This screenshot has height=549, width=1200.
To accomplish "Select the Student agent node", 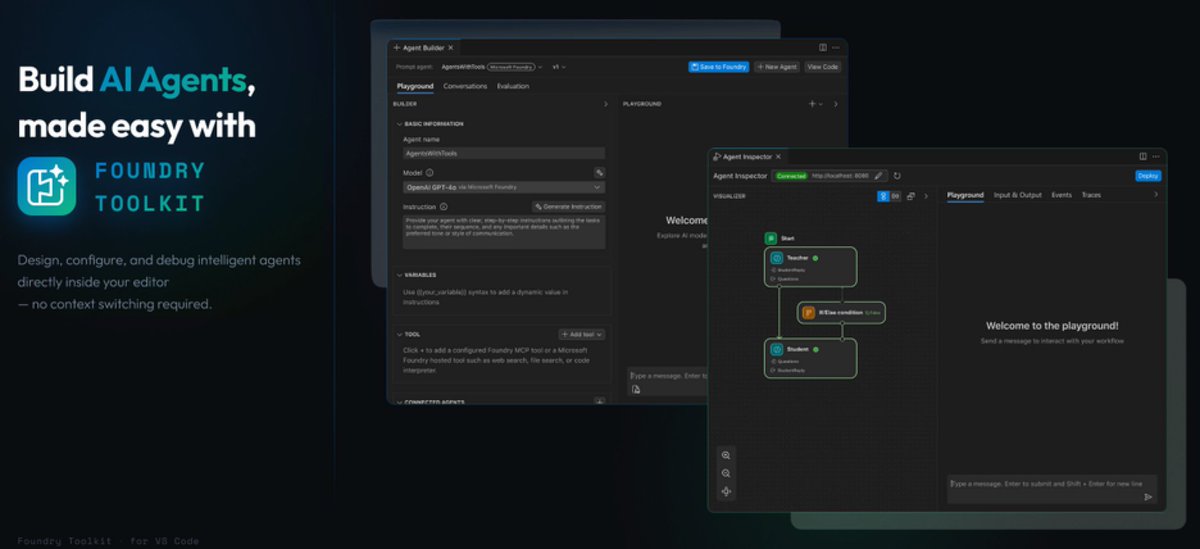I will 811,358.
